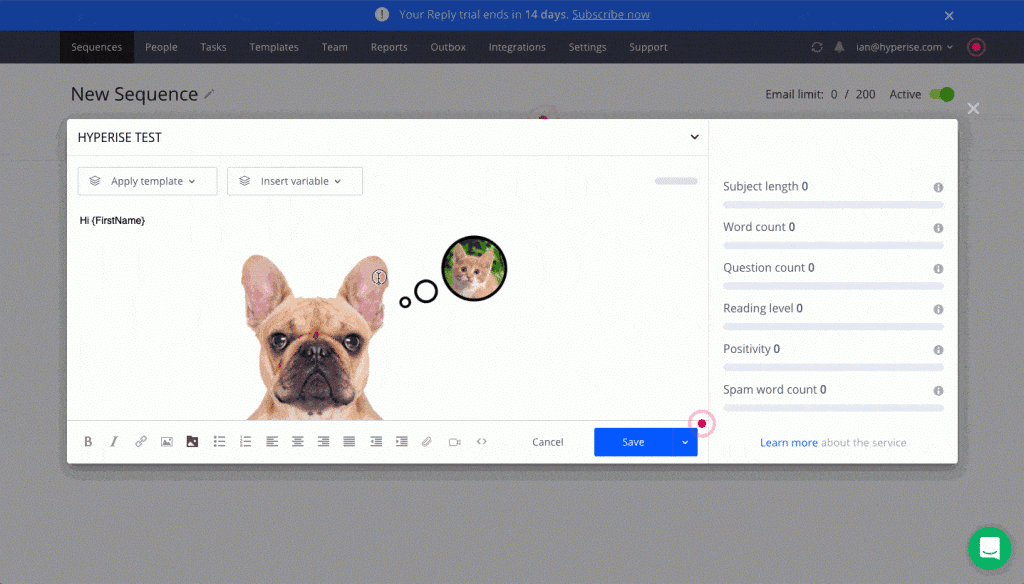This screenshot has width=1024, height=584.
Task: Open the Insert variable dropdown
Action: [295, 181]
